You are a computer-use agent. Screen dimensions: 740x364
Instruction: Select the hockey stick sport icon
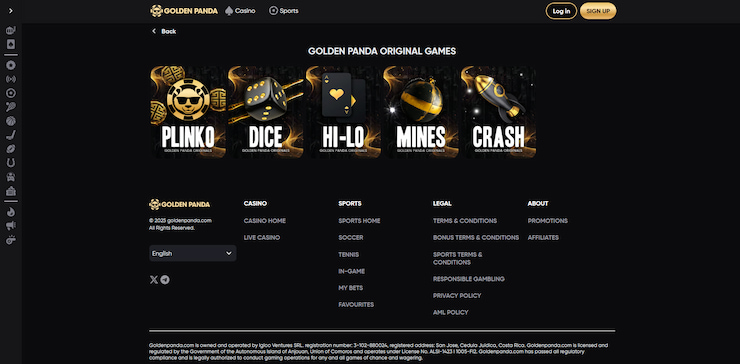pyautogui.click(x=11, y=135)
